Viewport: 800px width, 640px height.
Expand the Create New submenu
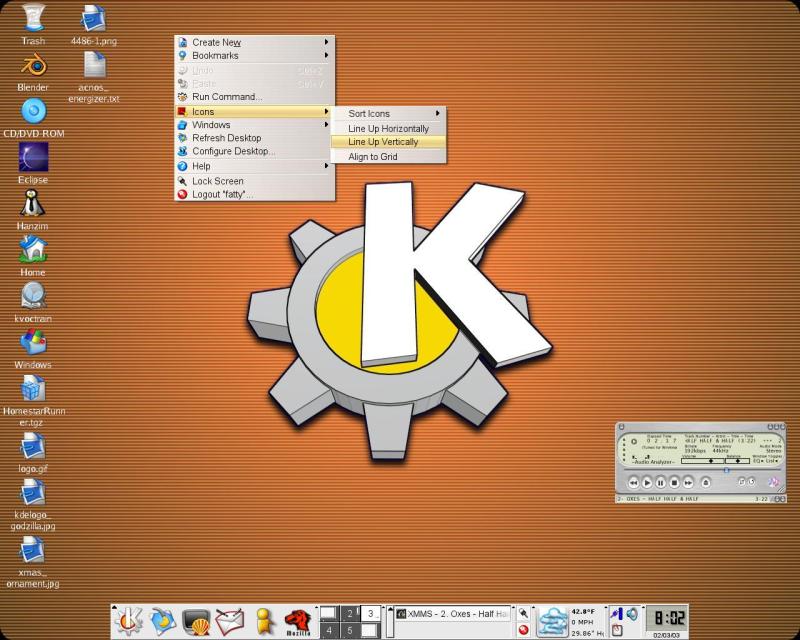tap(255, 42)
